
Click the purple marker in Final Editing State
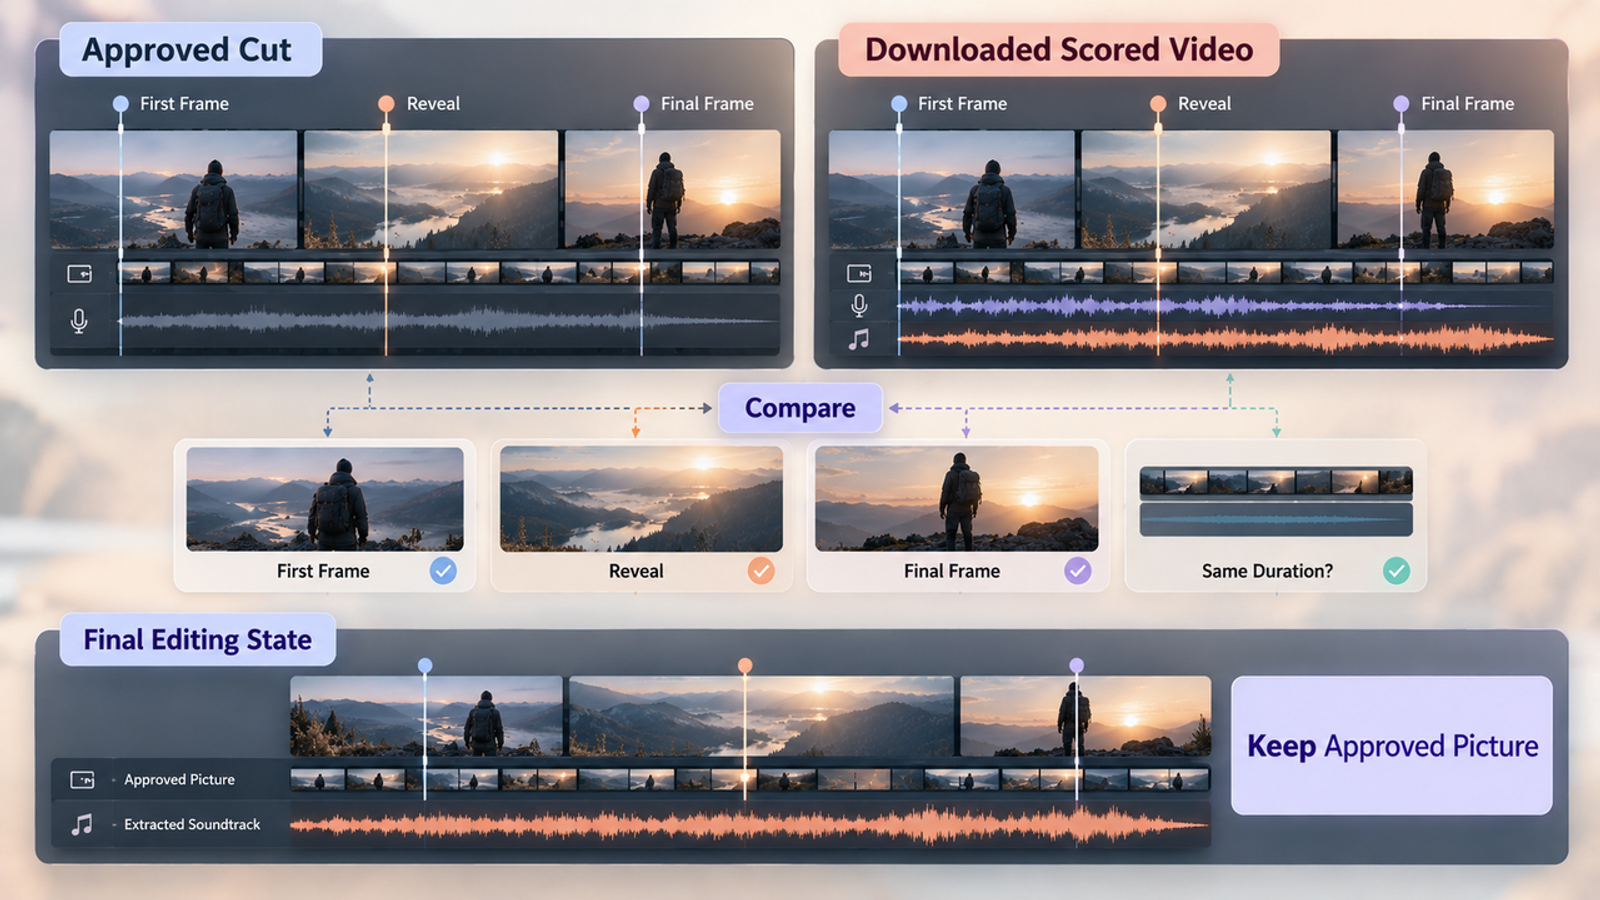[1076, 665]
